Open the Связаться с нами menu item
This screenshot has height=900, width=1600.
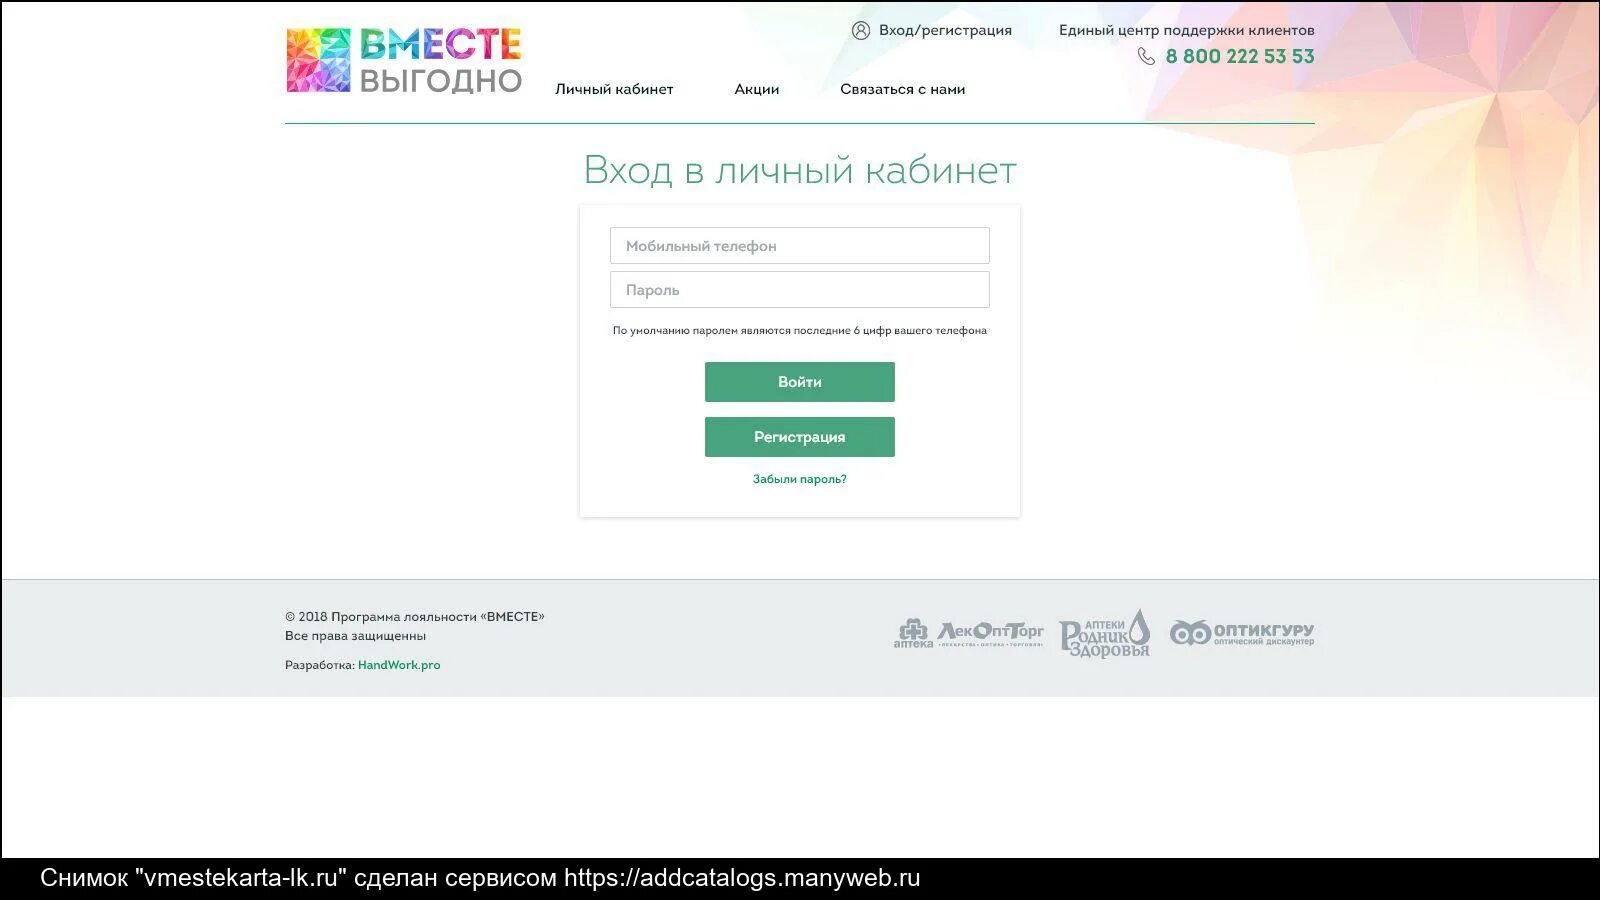tap(903, 89)
